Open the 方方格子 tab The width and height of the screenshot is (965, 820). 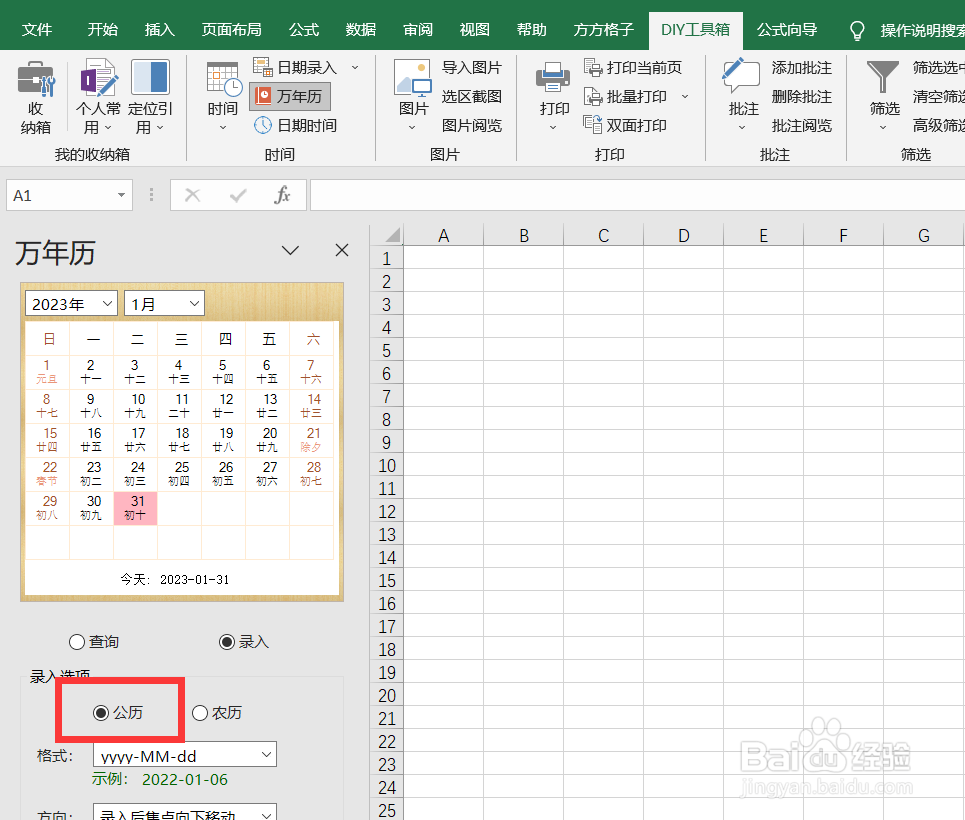603,30
